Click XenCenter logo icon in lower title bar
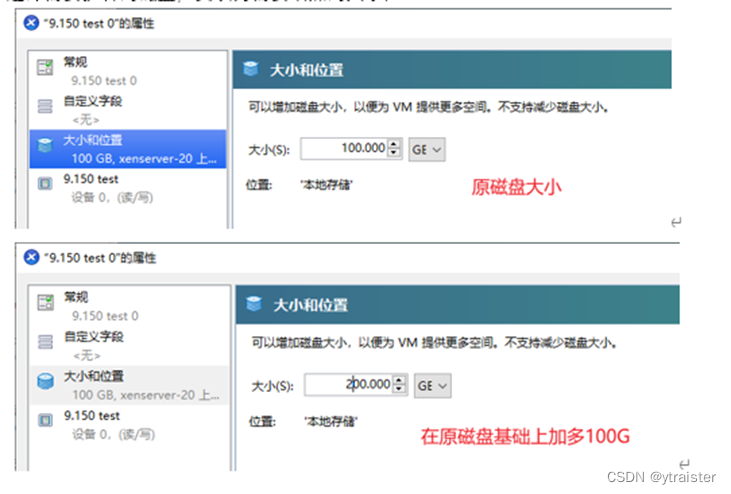Viewport: 731px width, 494px height. pos(32,257)
